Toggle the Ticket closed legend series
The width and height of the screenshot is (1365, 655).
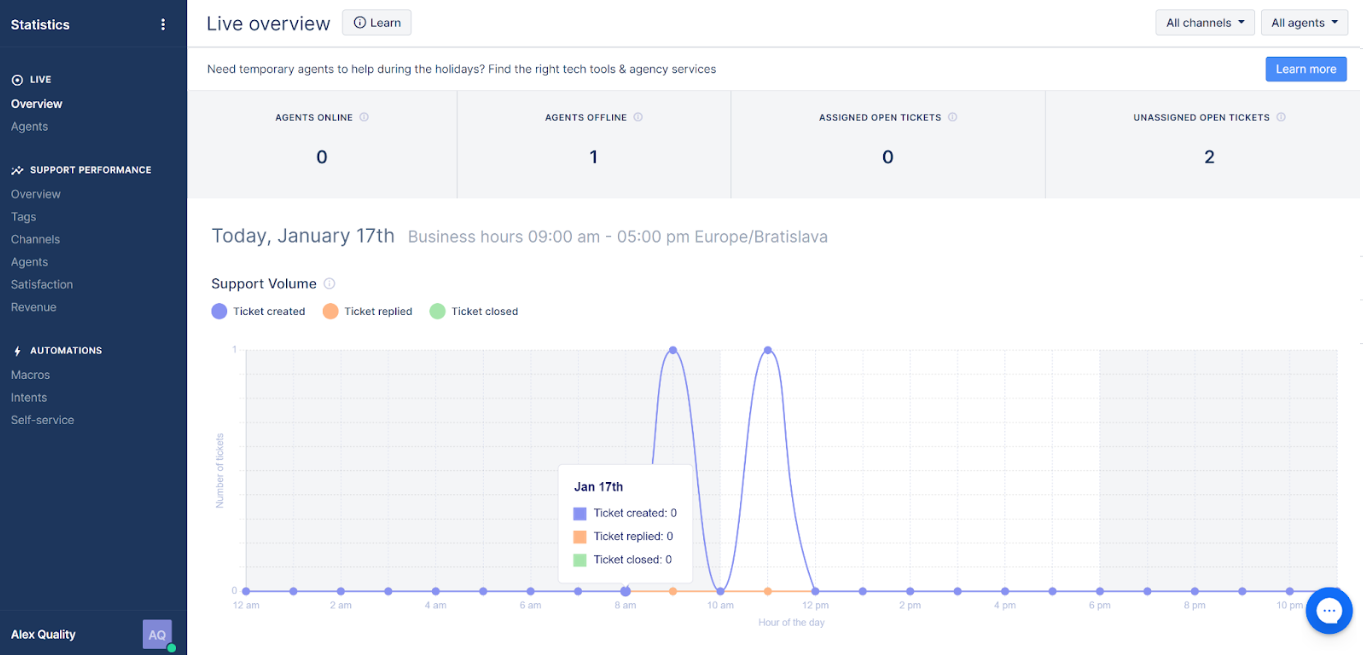pyautogui.click(x=474, y=312)
